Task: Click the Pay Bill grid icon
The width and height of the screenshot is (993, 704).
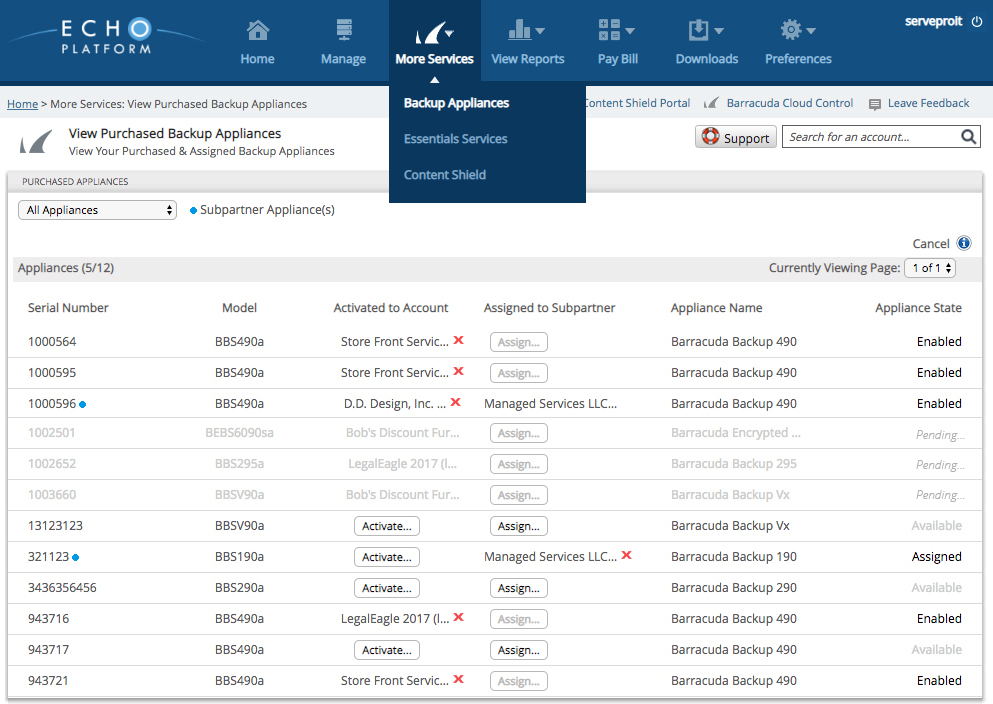Action: pyautogui.click(x=609, y=30)
